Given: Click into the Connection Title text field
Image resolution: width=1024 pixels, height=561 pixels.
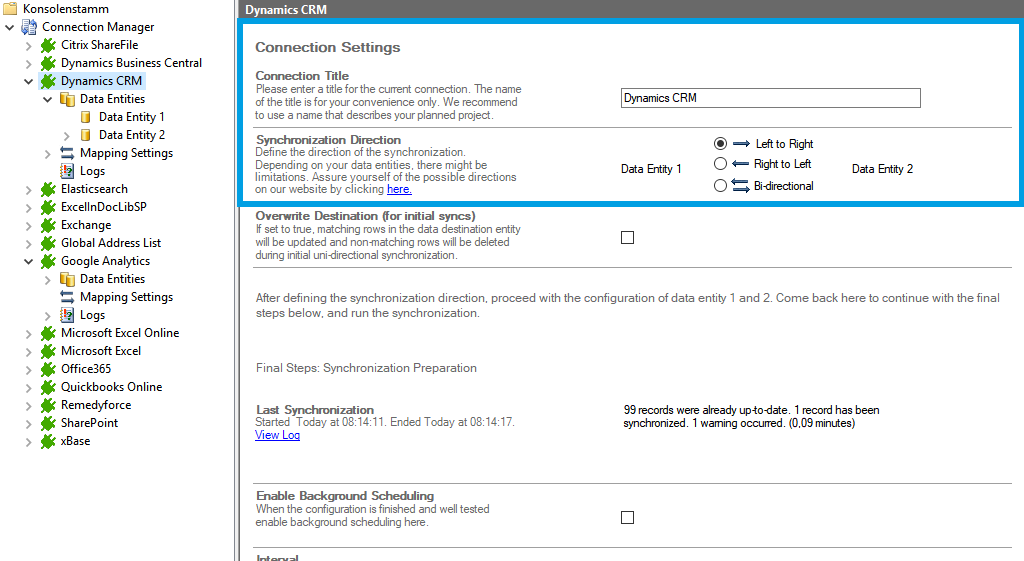Looking at the screenshot, I should click(770, 98).
